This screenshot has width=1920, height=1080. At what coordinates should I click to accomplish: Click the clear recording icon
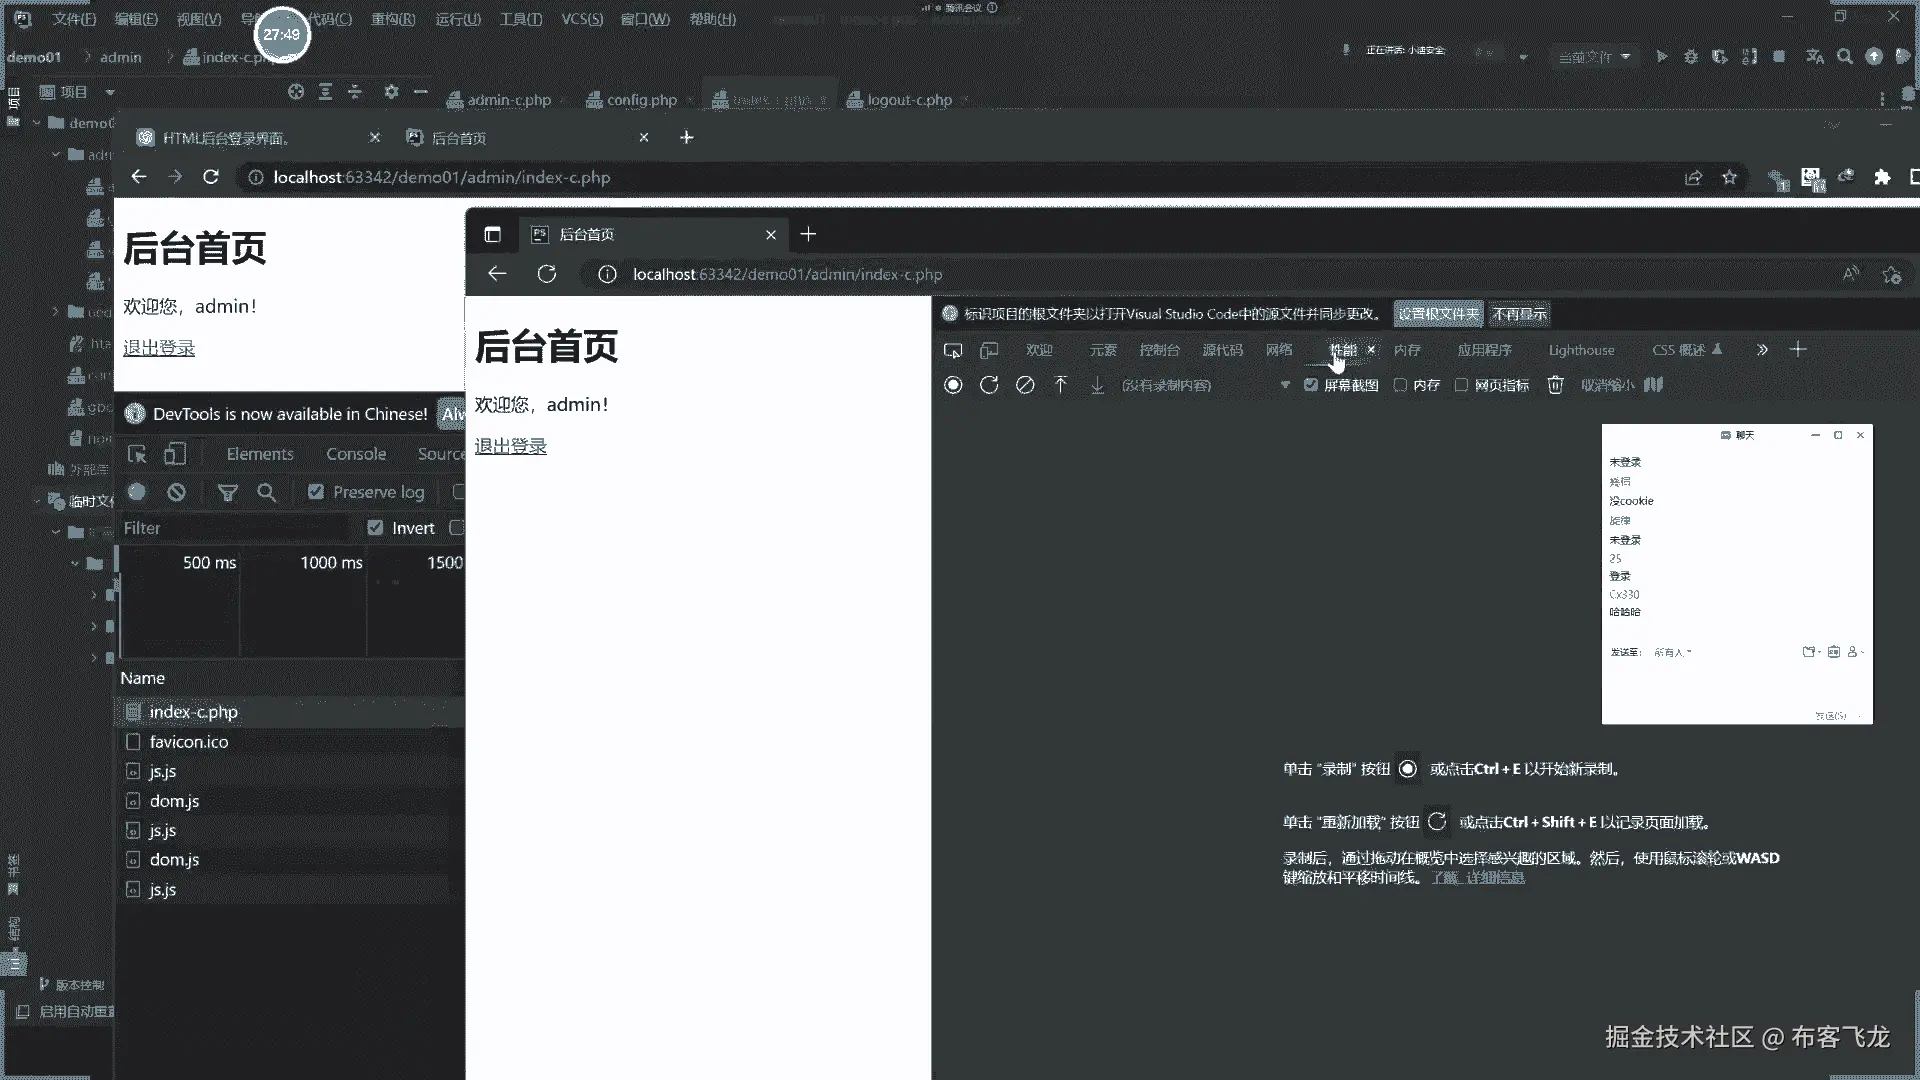(1025, 385)
